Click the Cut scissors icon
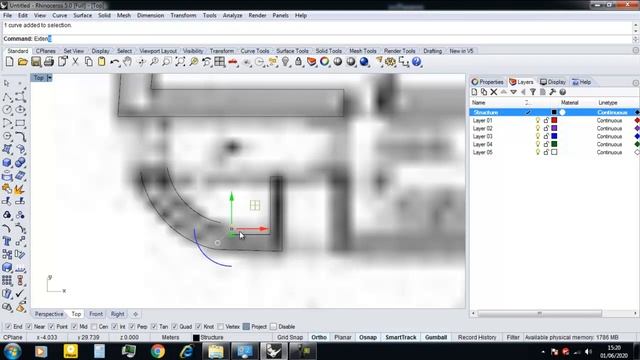 [76, 62]
